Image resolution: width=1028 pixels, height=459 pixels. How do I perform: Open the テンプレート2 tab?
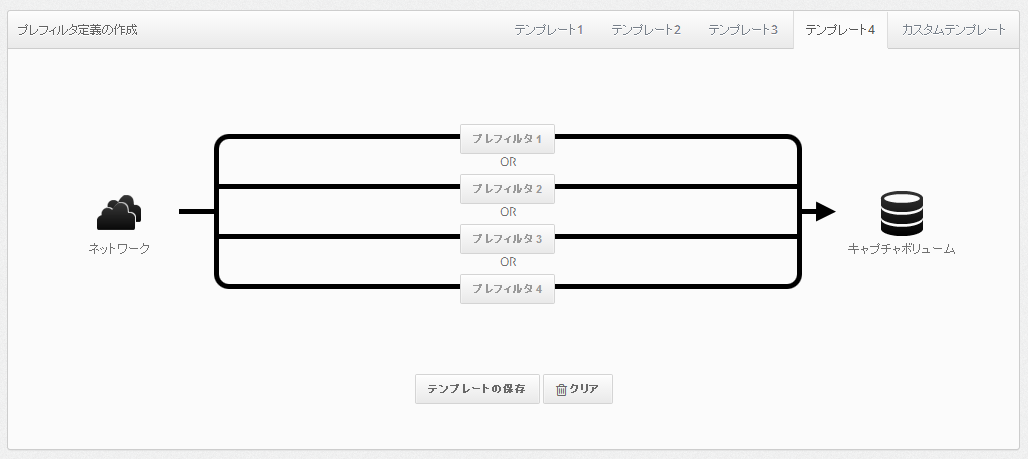[646, 30]
